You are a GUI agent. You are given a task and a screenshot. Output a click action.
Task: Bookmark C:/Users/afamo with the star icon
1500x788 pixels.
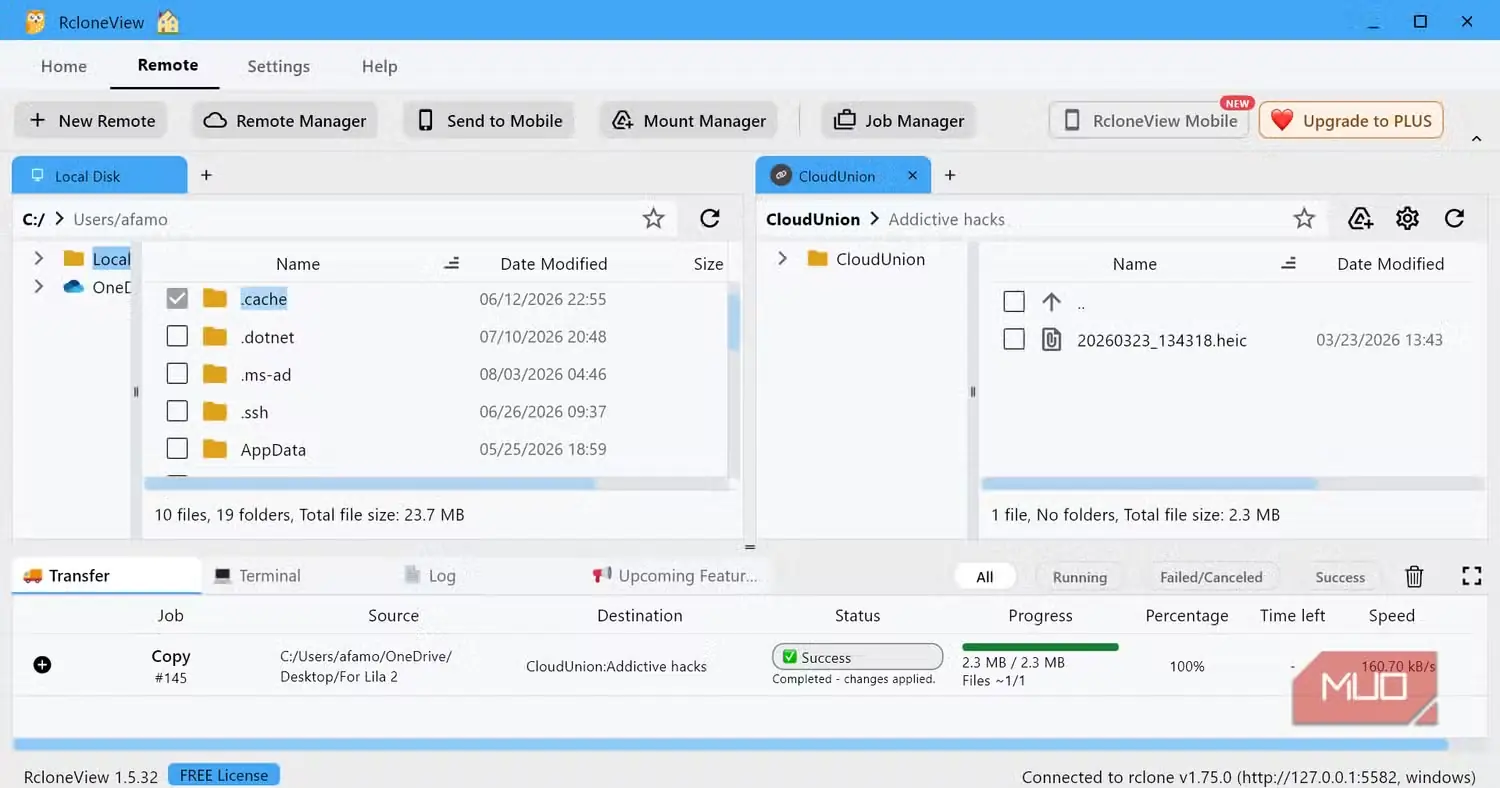pyautogui.click(x=653, y=218)
